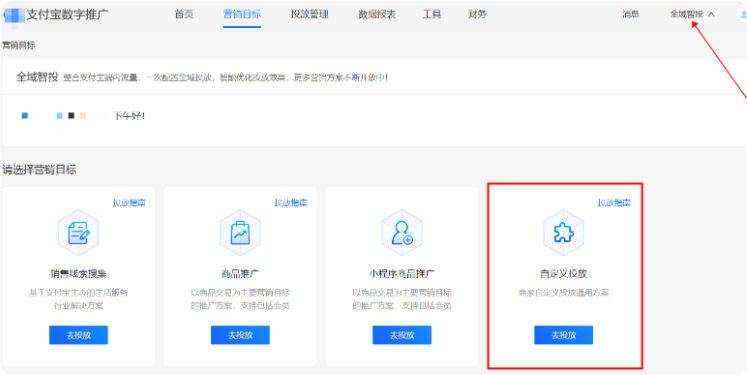The height and width of the screenshot is (375, 747).
Task: Click the 请选择营销目标 section heading
Action: (x=39, y=170)
